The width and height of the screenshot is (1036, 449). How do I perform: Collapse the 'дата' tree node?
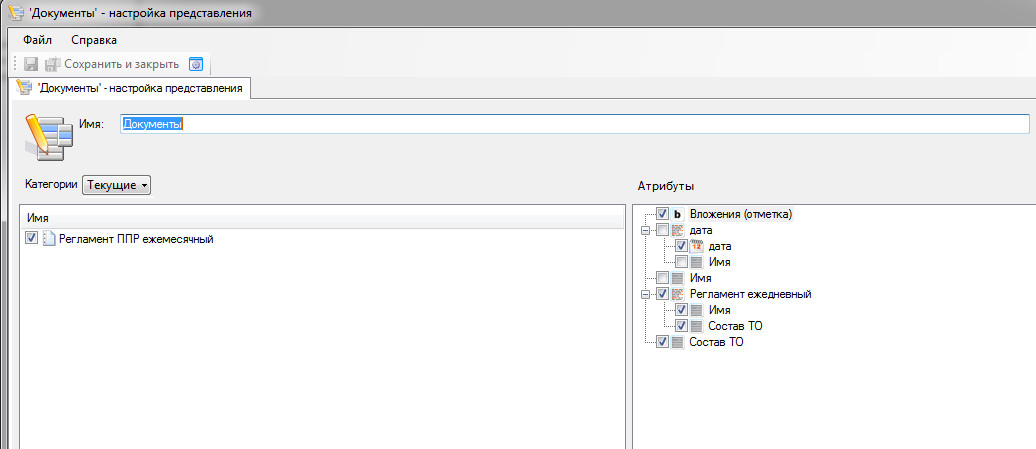tap(645, 230)
